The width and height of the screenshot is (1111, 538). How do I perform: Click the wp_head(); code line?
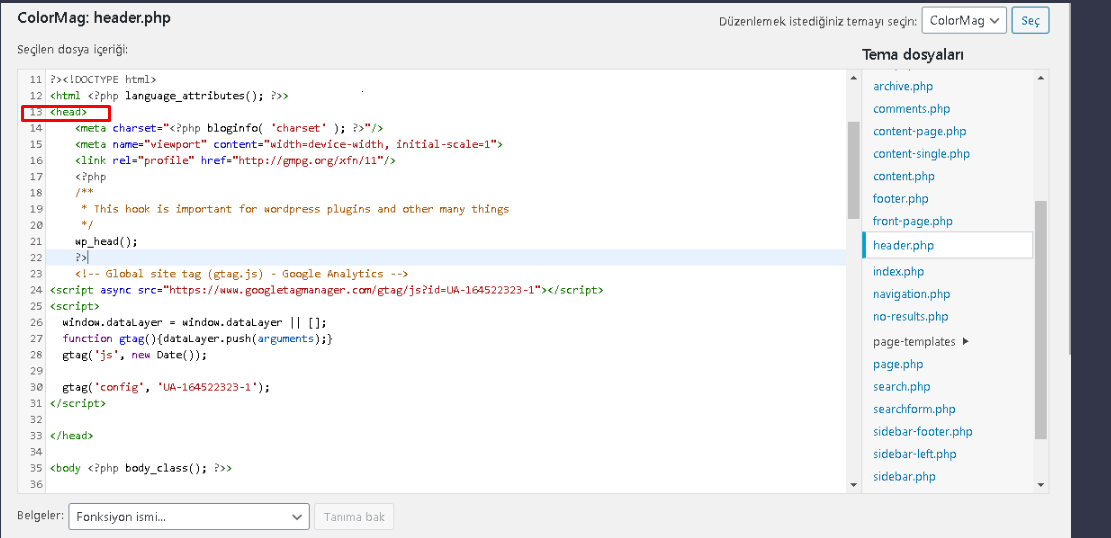(x=106, y=241)
